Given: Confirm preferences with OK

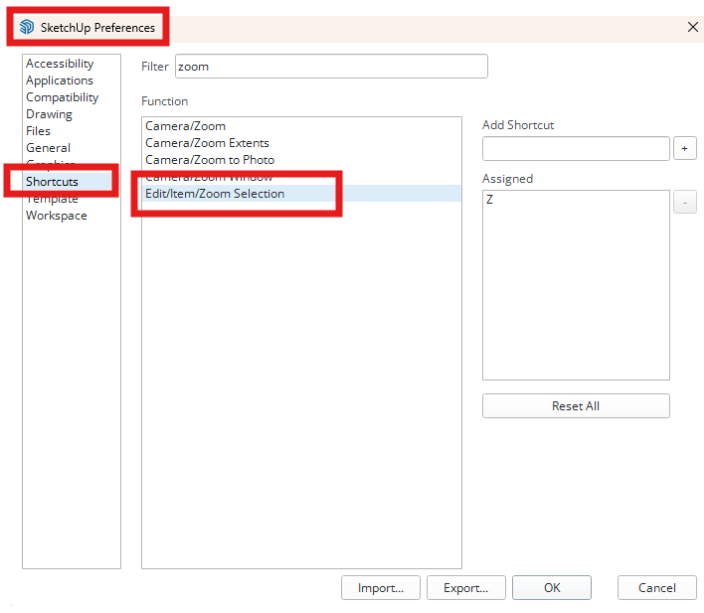Looking at the screenshot, I should pyautogui.click(x=552, y=588).
